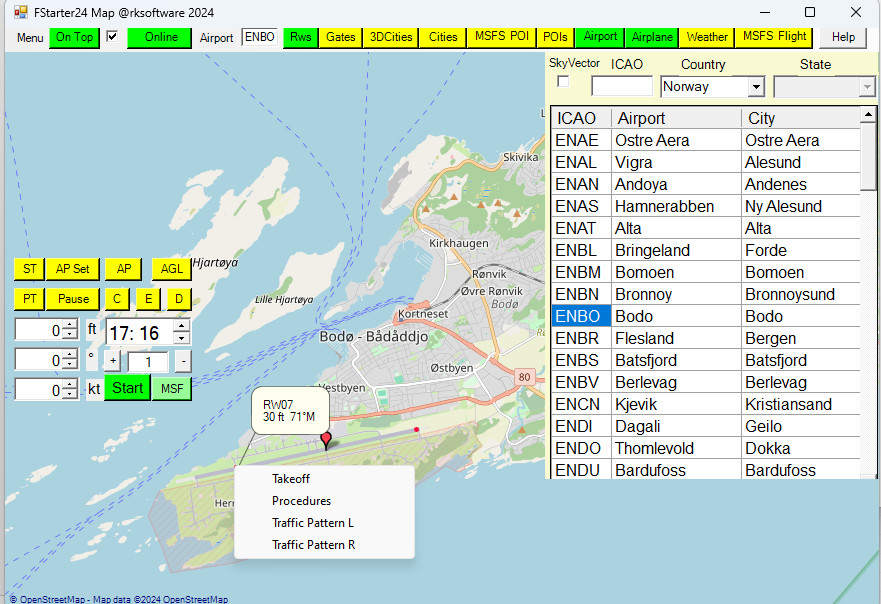Select the ENAL Vigra airport row
This screenshot has height=604, width=881.
click(x=650, y=162)
